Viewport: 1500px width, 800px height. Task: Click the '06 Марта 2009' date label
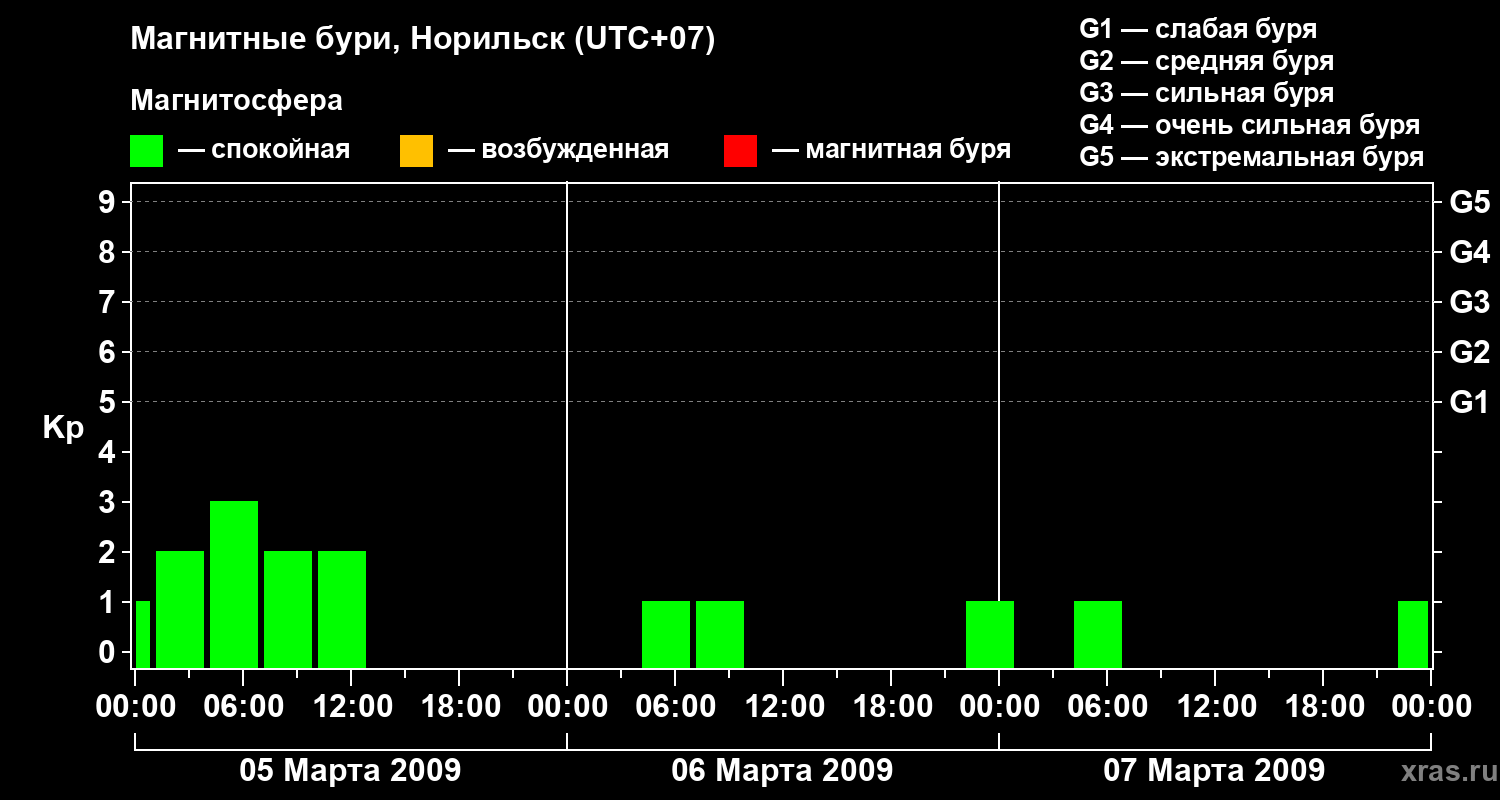click(x=782, y=770)
